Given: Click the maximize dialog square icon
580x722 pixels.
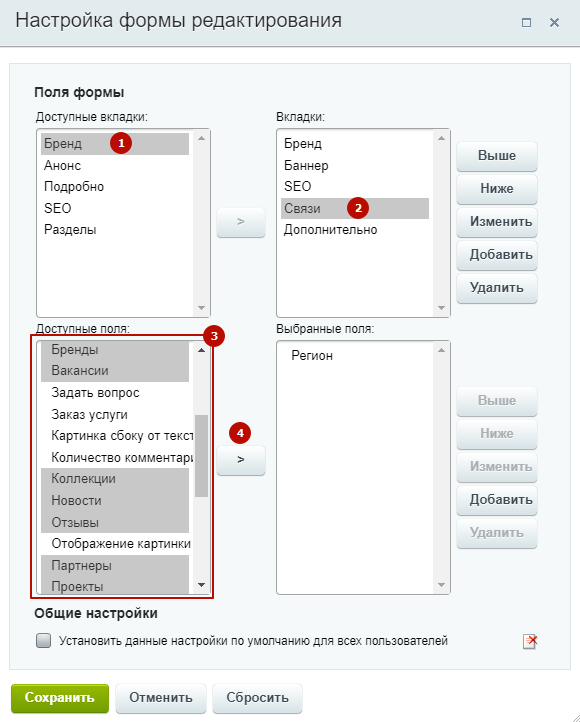Looking at the screenshot, I should point(526,22).
